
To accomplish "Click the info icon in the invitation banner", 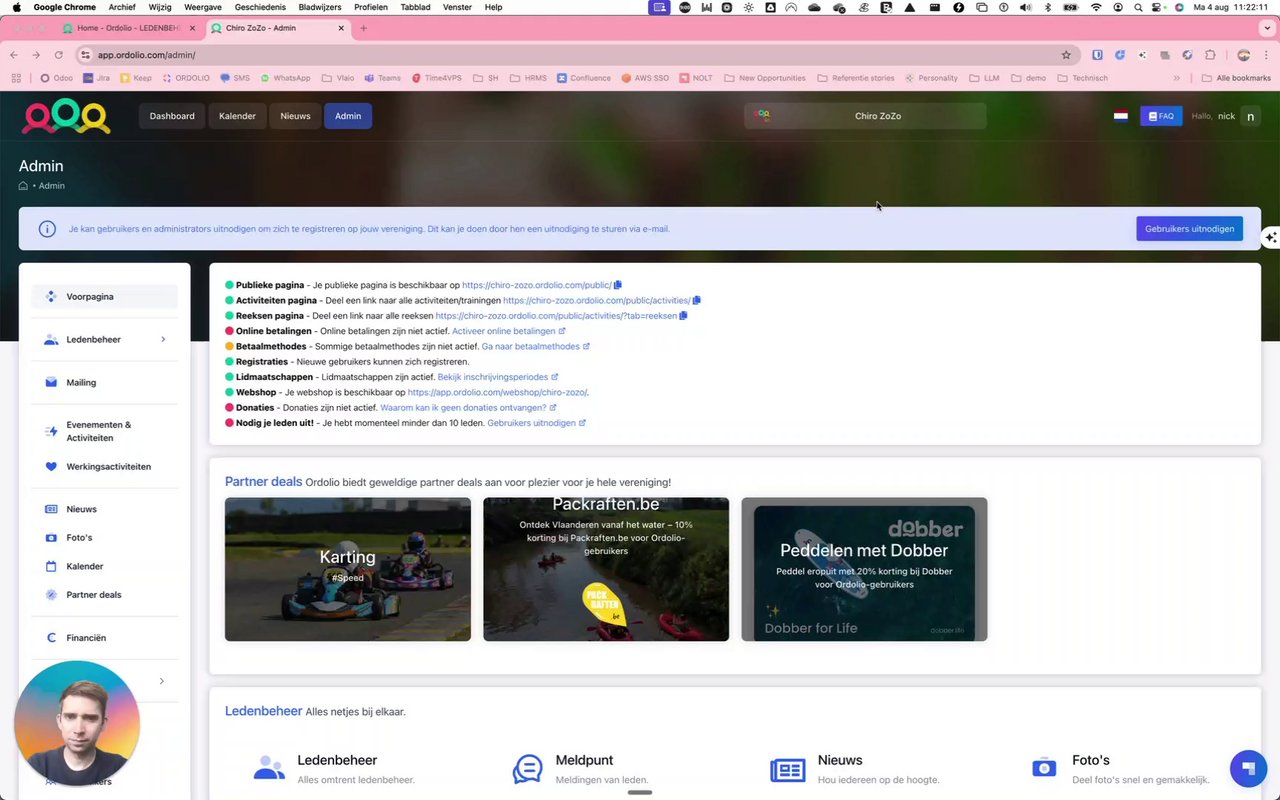I will point(47,229).
